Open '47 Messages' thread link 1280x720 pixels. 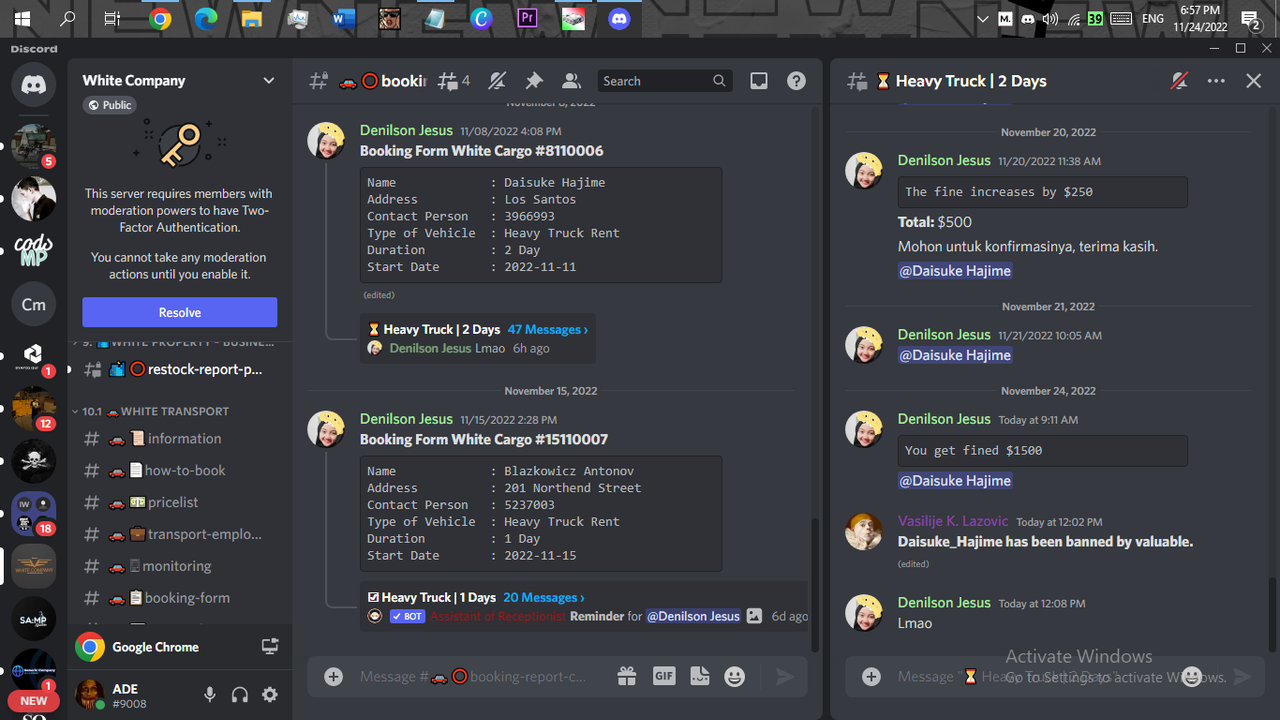coord(547,329)
